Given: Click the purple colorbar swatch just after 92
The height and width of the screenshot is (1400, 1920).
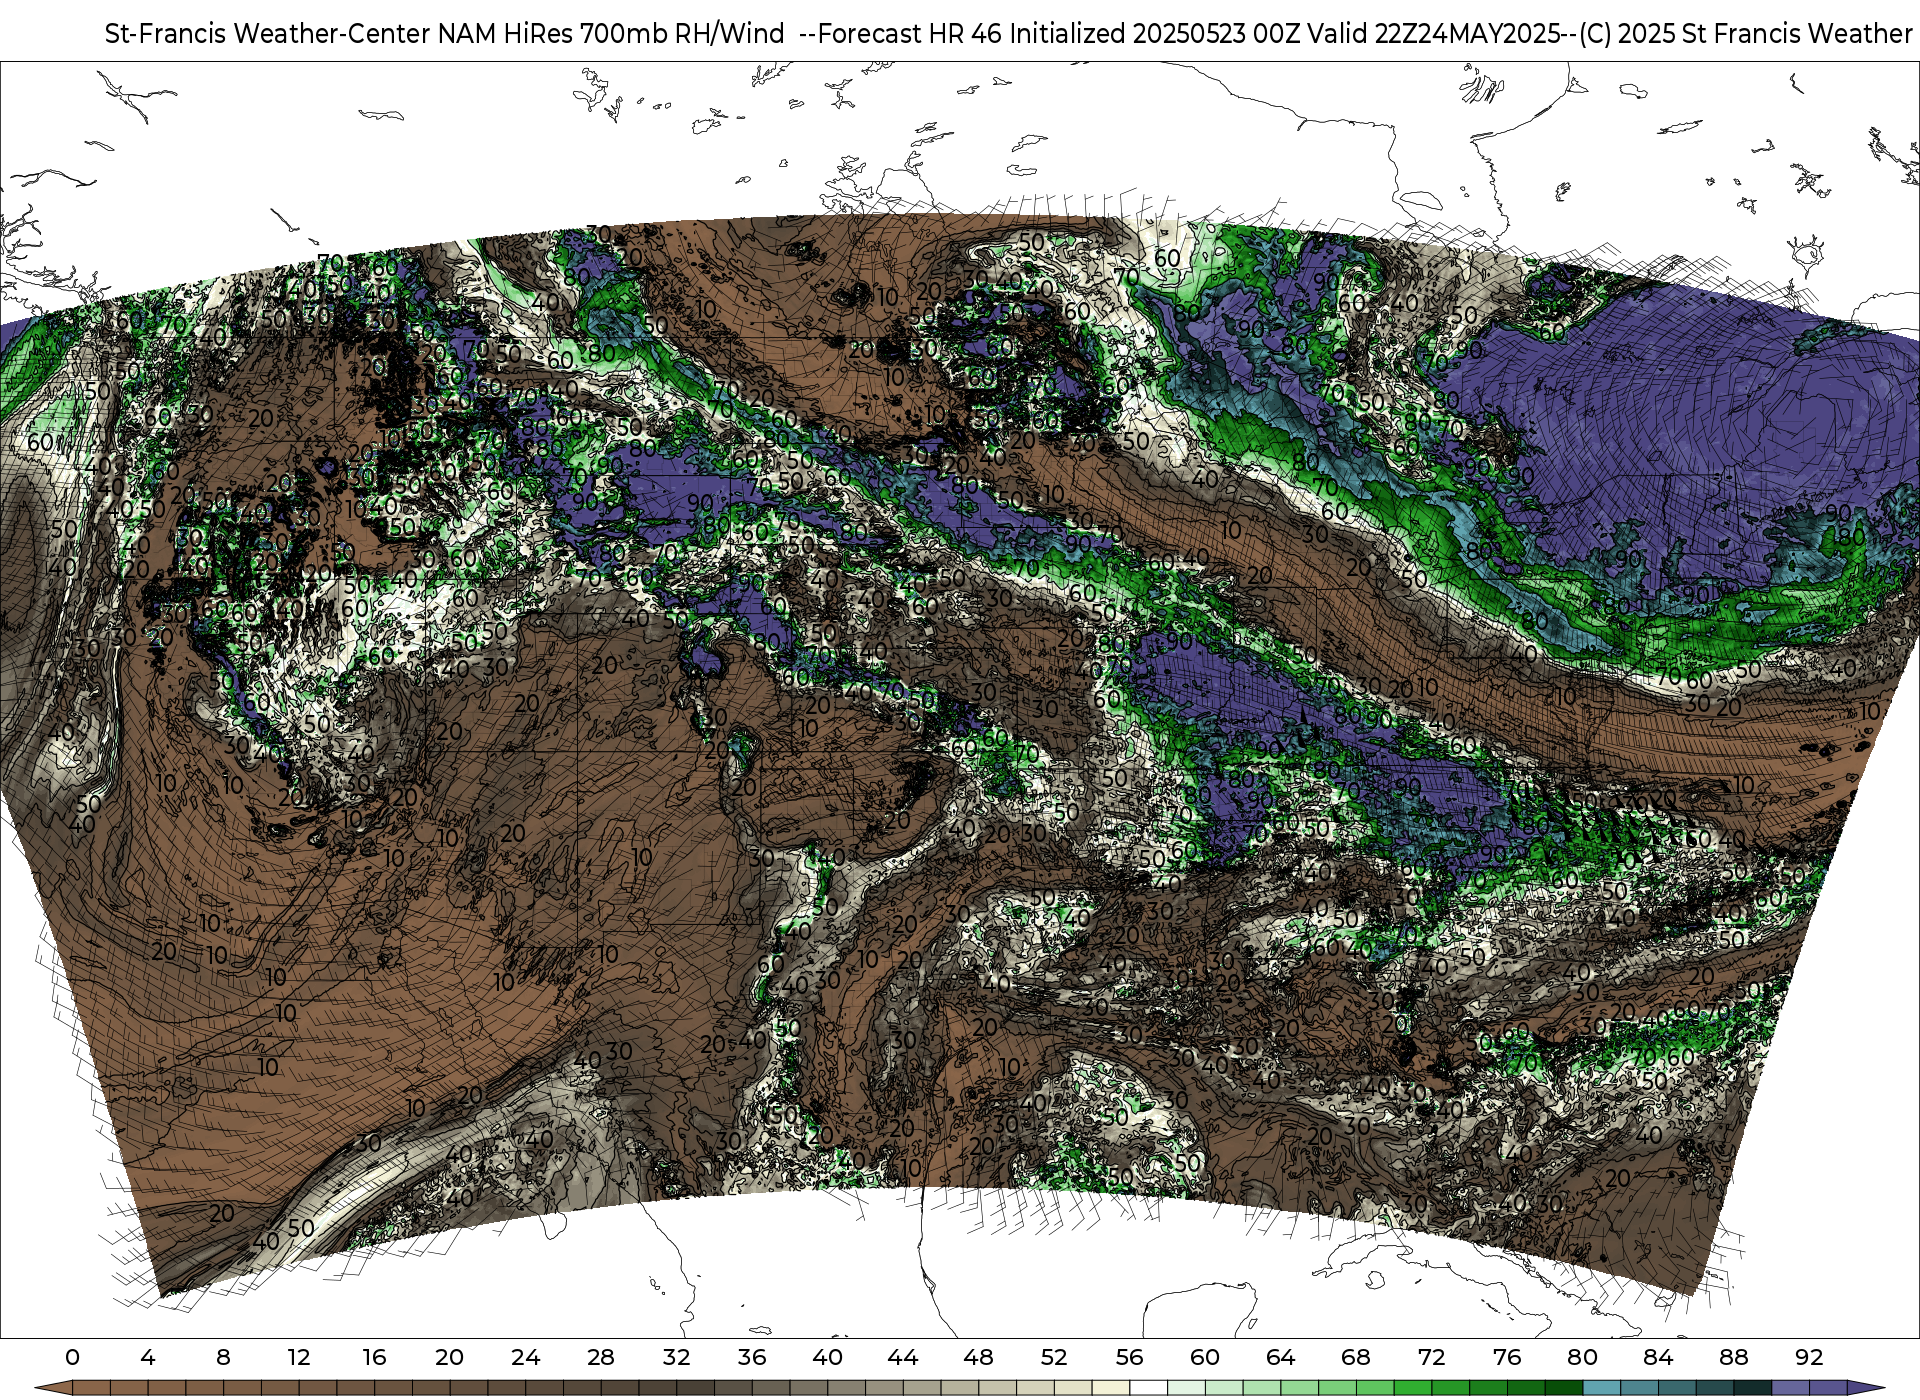Looking at the screenshot, I should tap(1828, 1388).
